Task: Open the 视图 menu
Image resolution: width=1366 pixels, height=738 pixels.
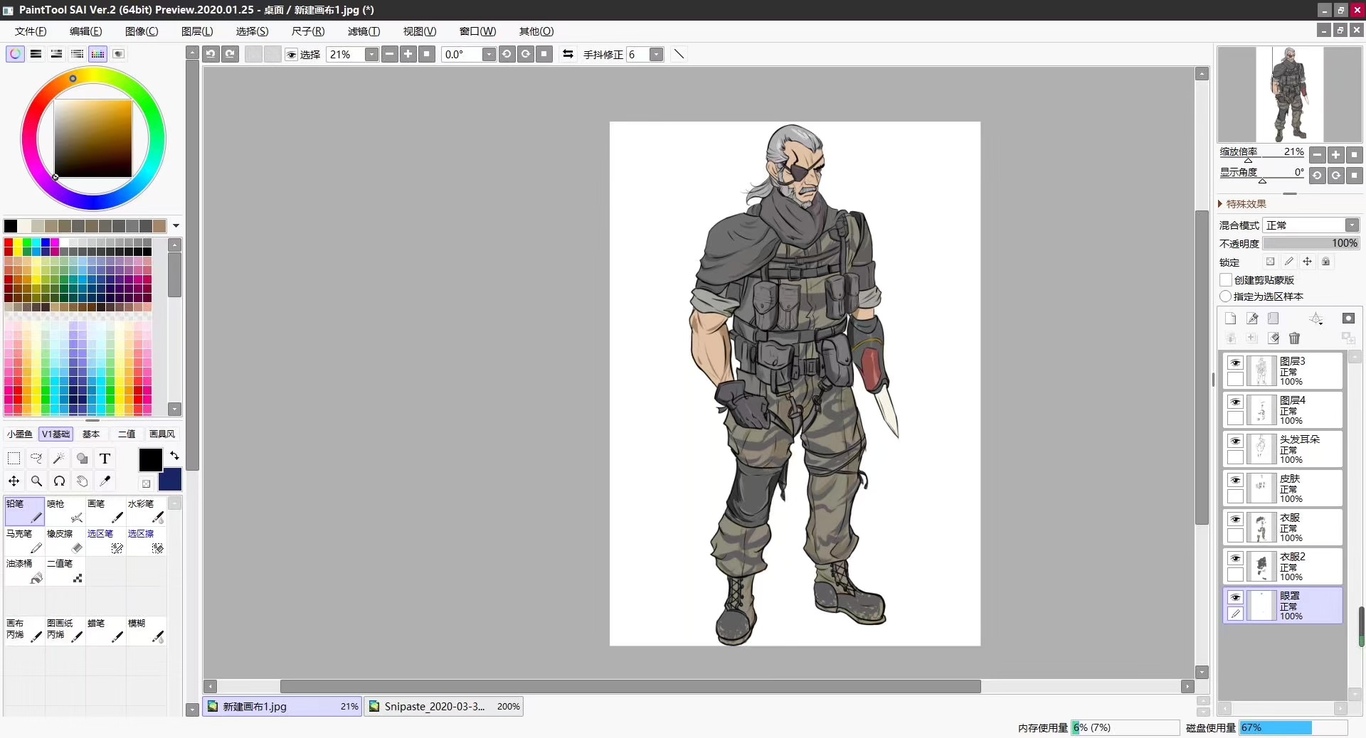Action: (x=419, y=31)
